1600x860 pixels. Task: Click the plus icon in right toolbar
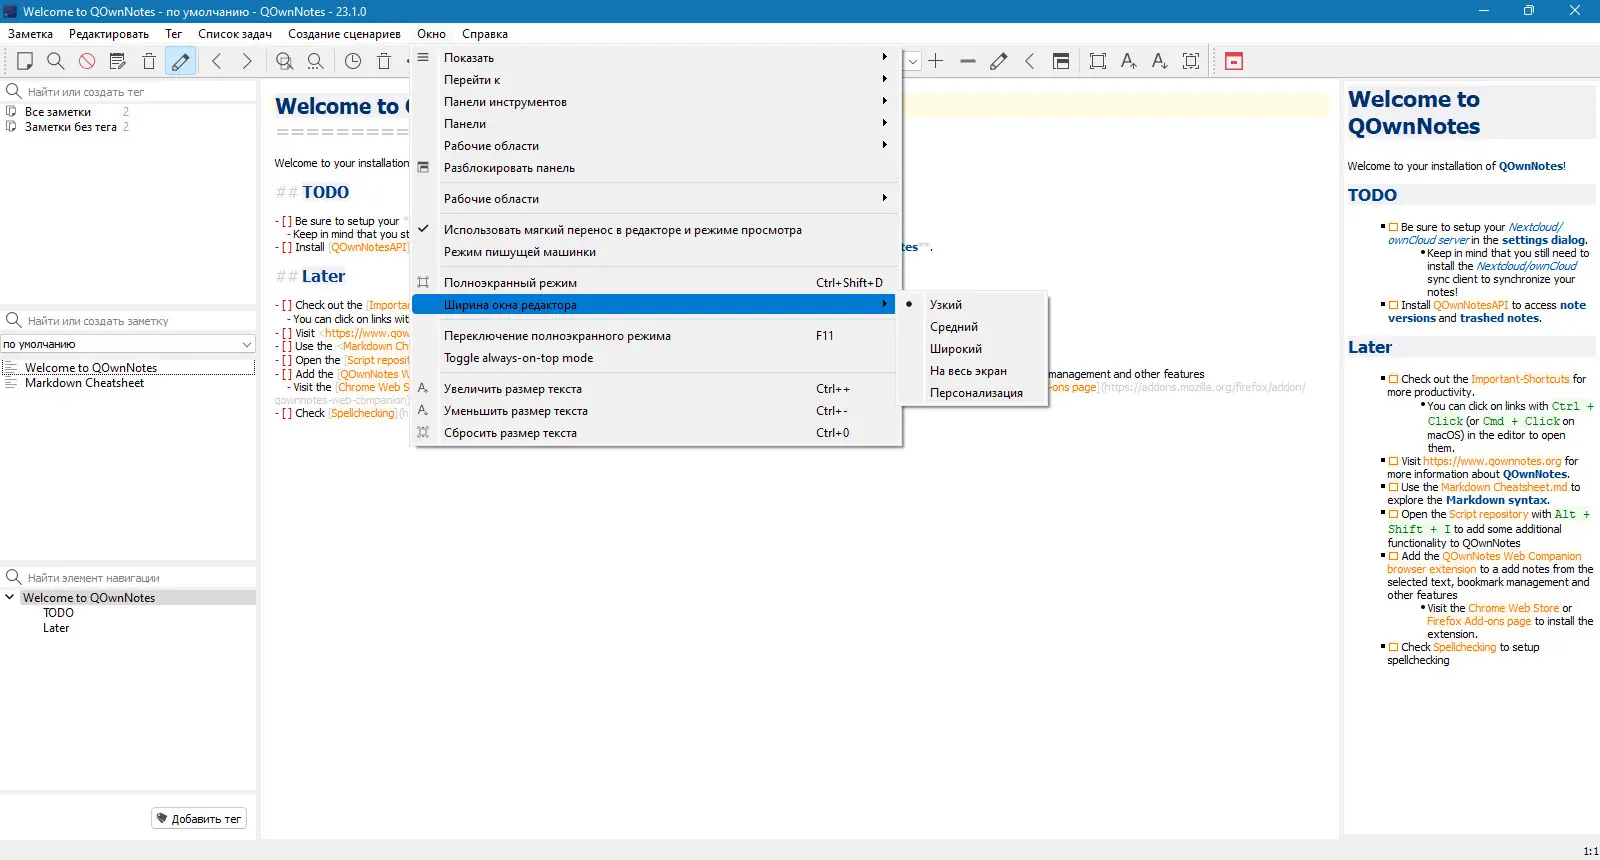click(x=936, y=61)
